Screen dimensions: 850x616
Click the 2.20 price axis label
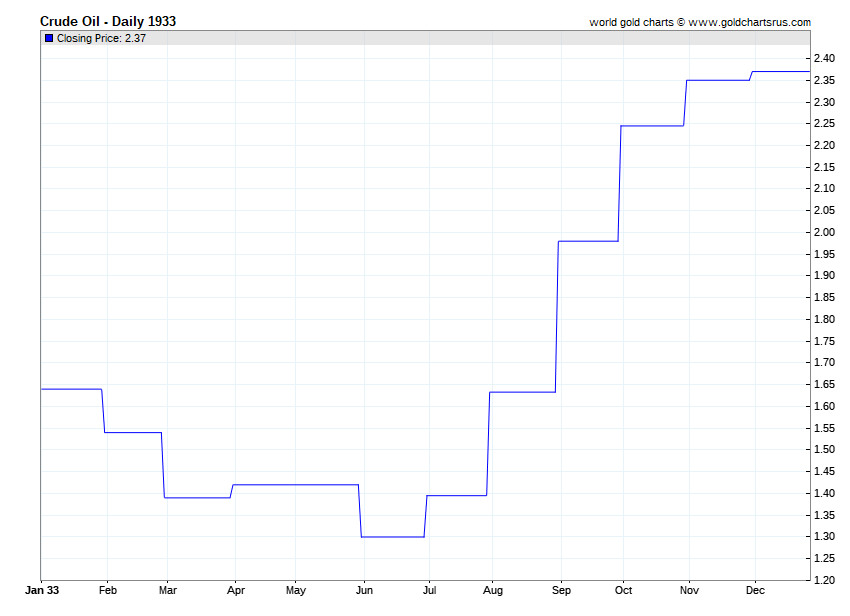[825, 145]
